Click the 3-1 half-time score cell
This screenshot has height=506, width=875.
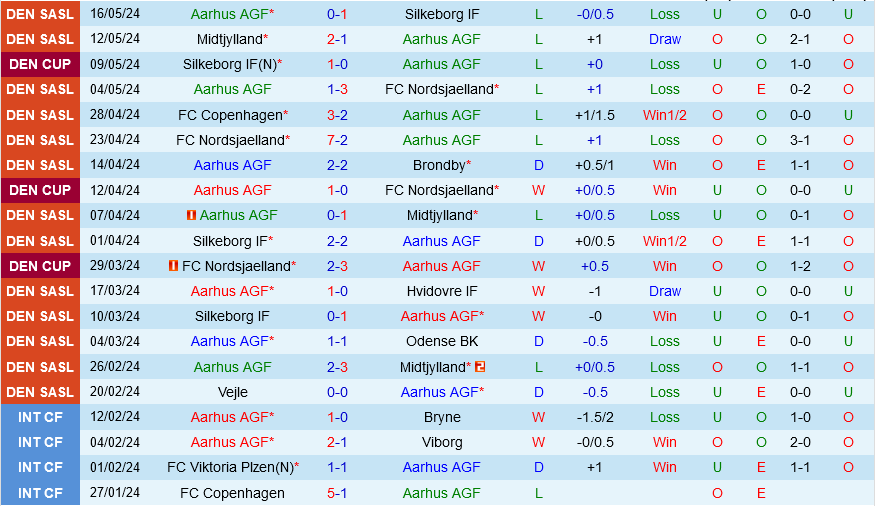click(800, 140)
